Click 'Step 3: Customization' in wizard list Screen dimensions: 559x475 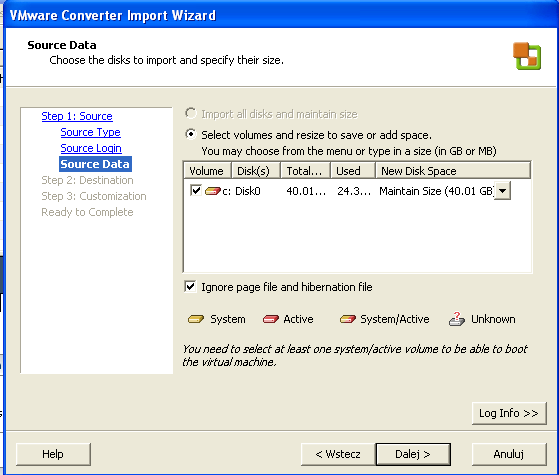pyautogui.click(x=94, y=196)
